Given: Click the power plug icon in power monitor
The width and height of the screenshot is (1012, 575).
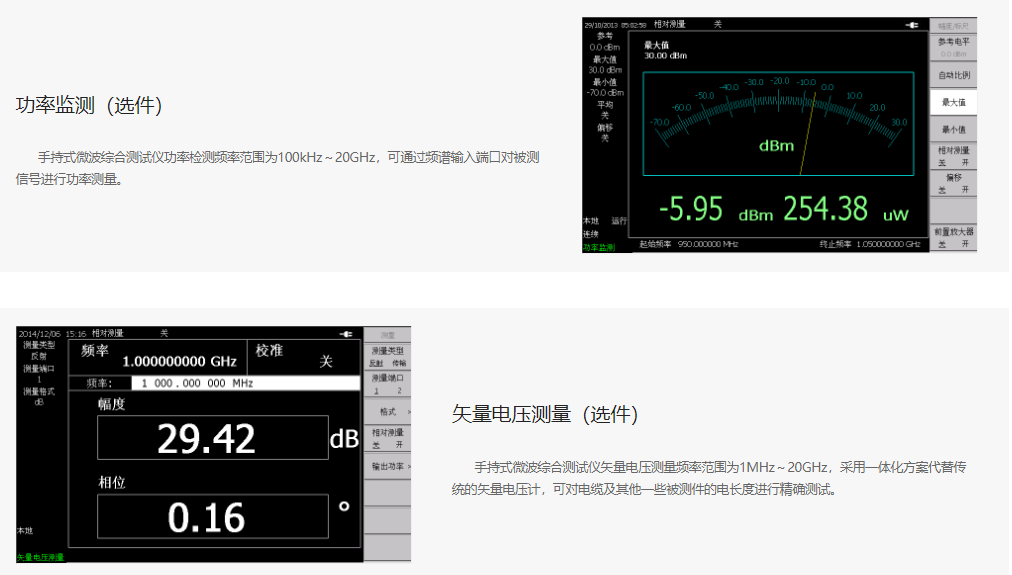Looking at the screenshot, I should tap(911, 24).
